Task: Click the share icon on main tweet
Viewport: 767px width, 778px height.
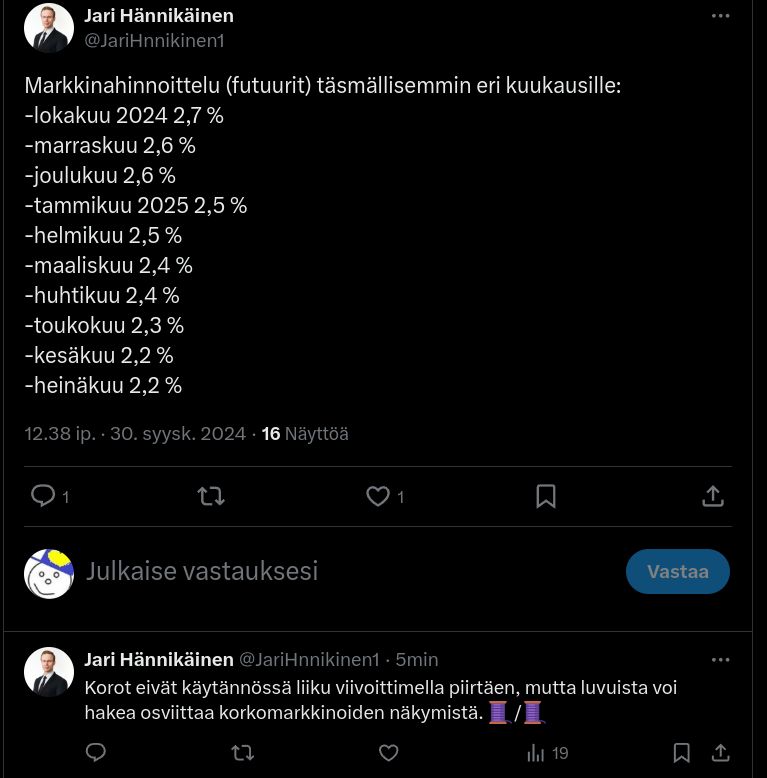Action: pos(713,496)
